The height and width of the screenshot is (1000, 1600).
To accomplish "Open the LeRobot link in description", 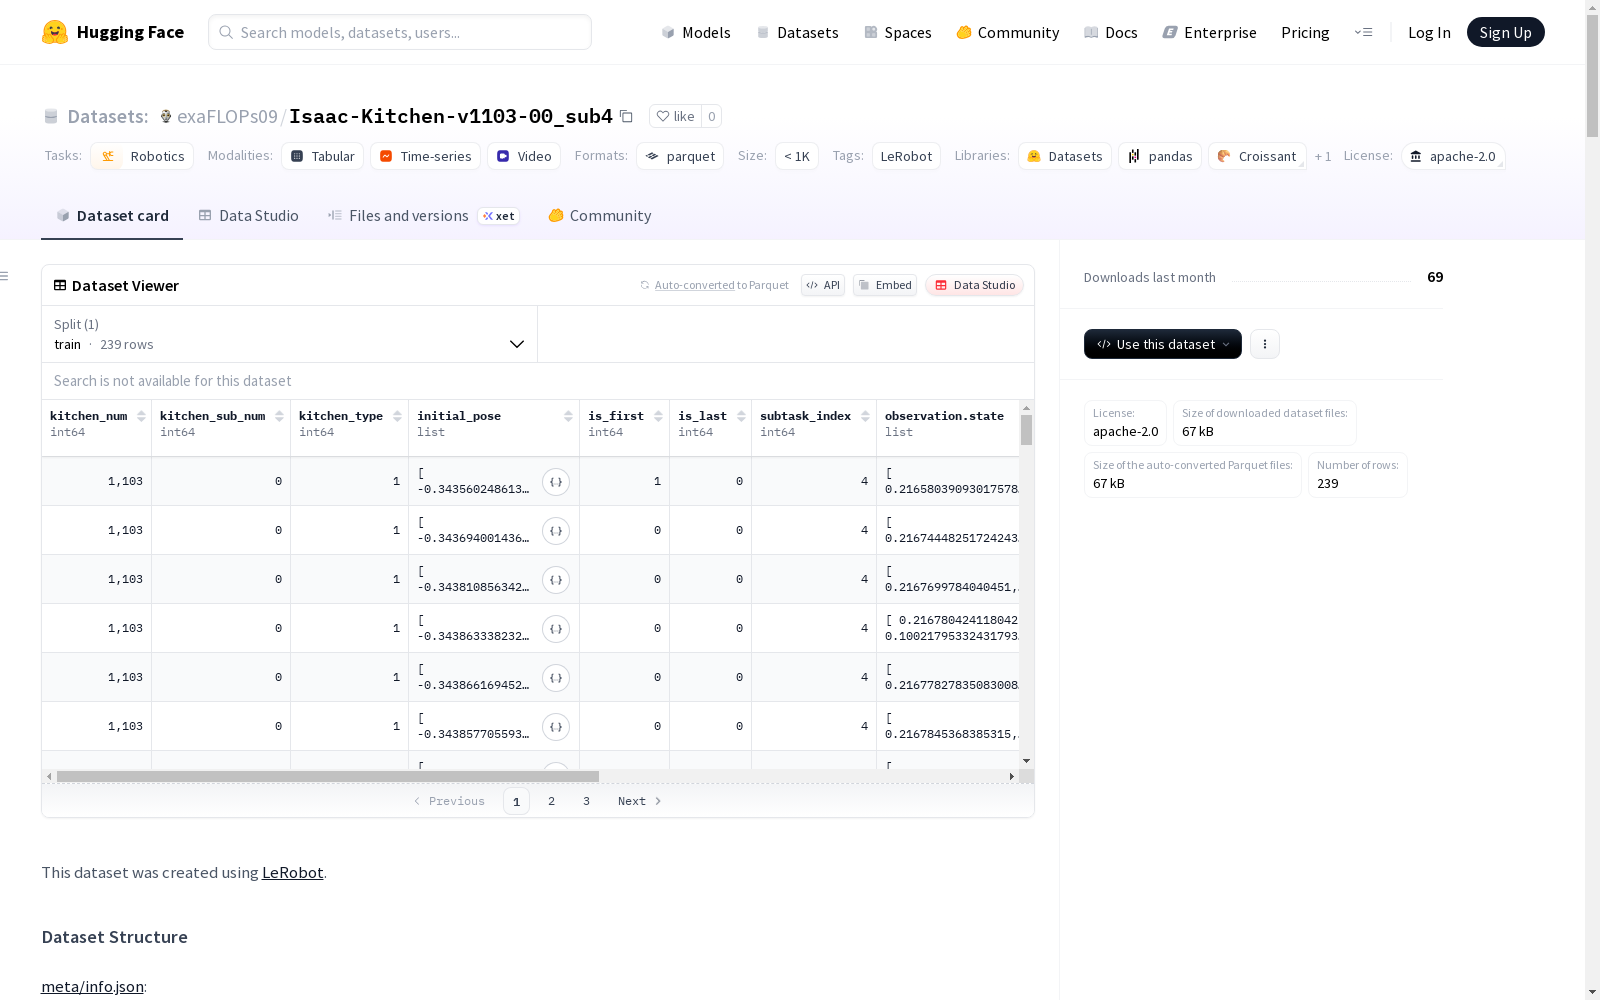I will (292, 872).
